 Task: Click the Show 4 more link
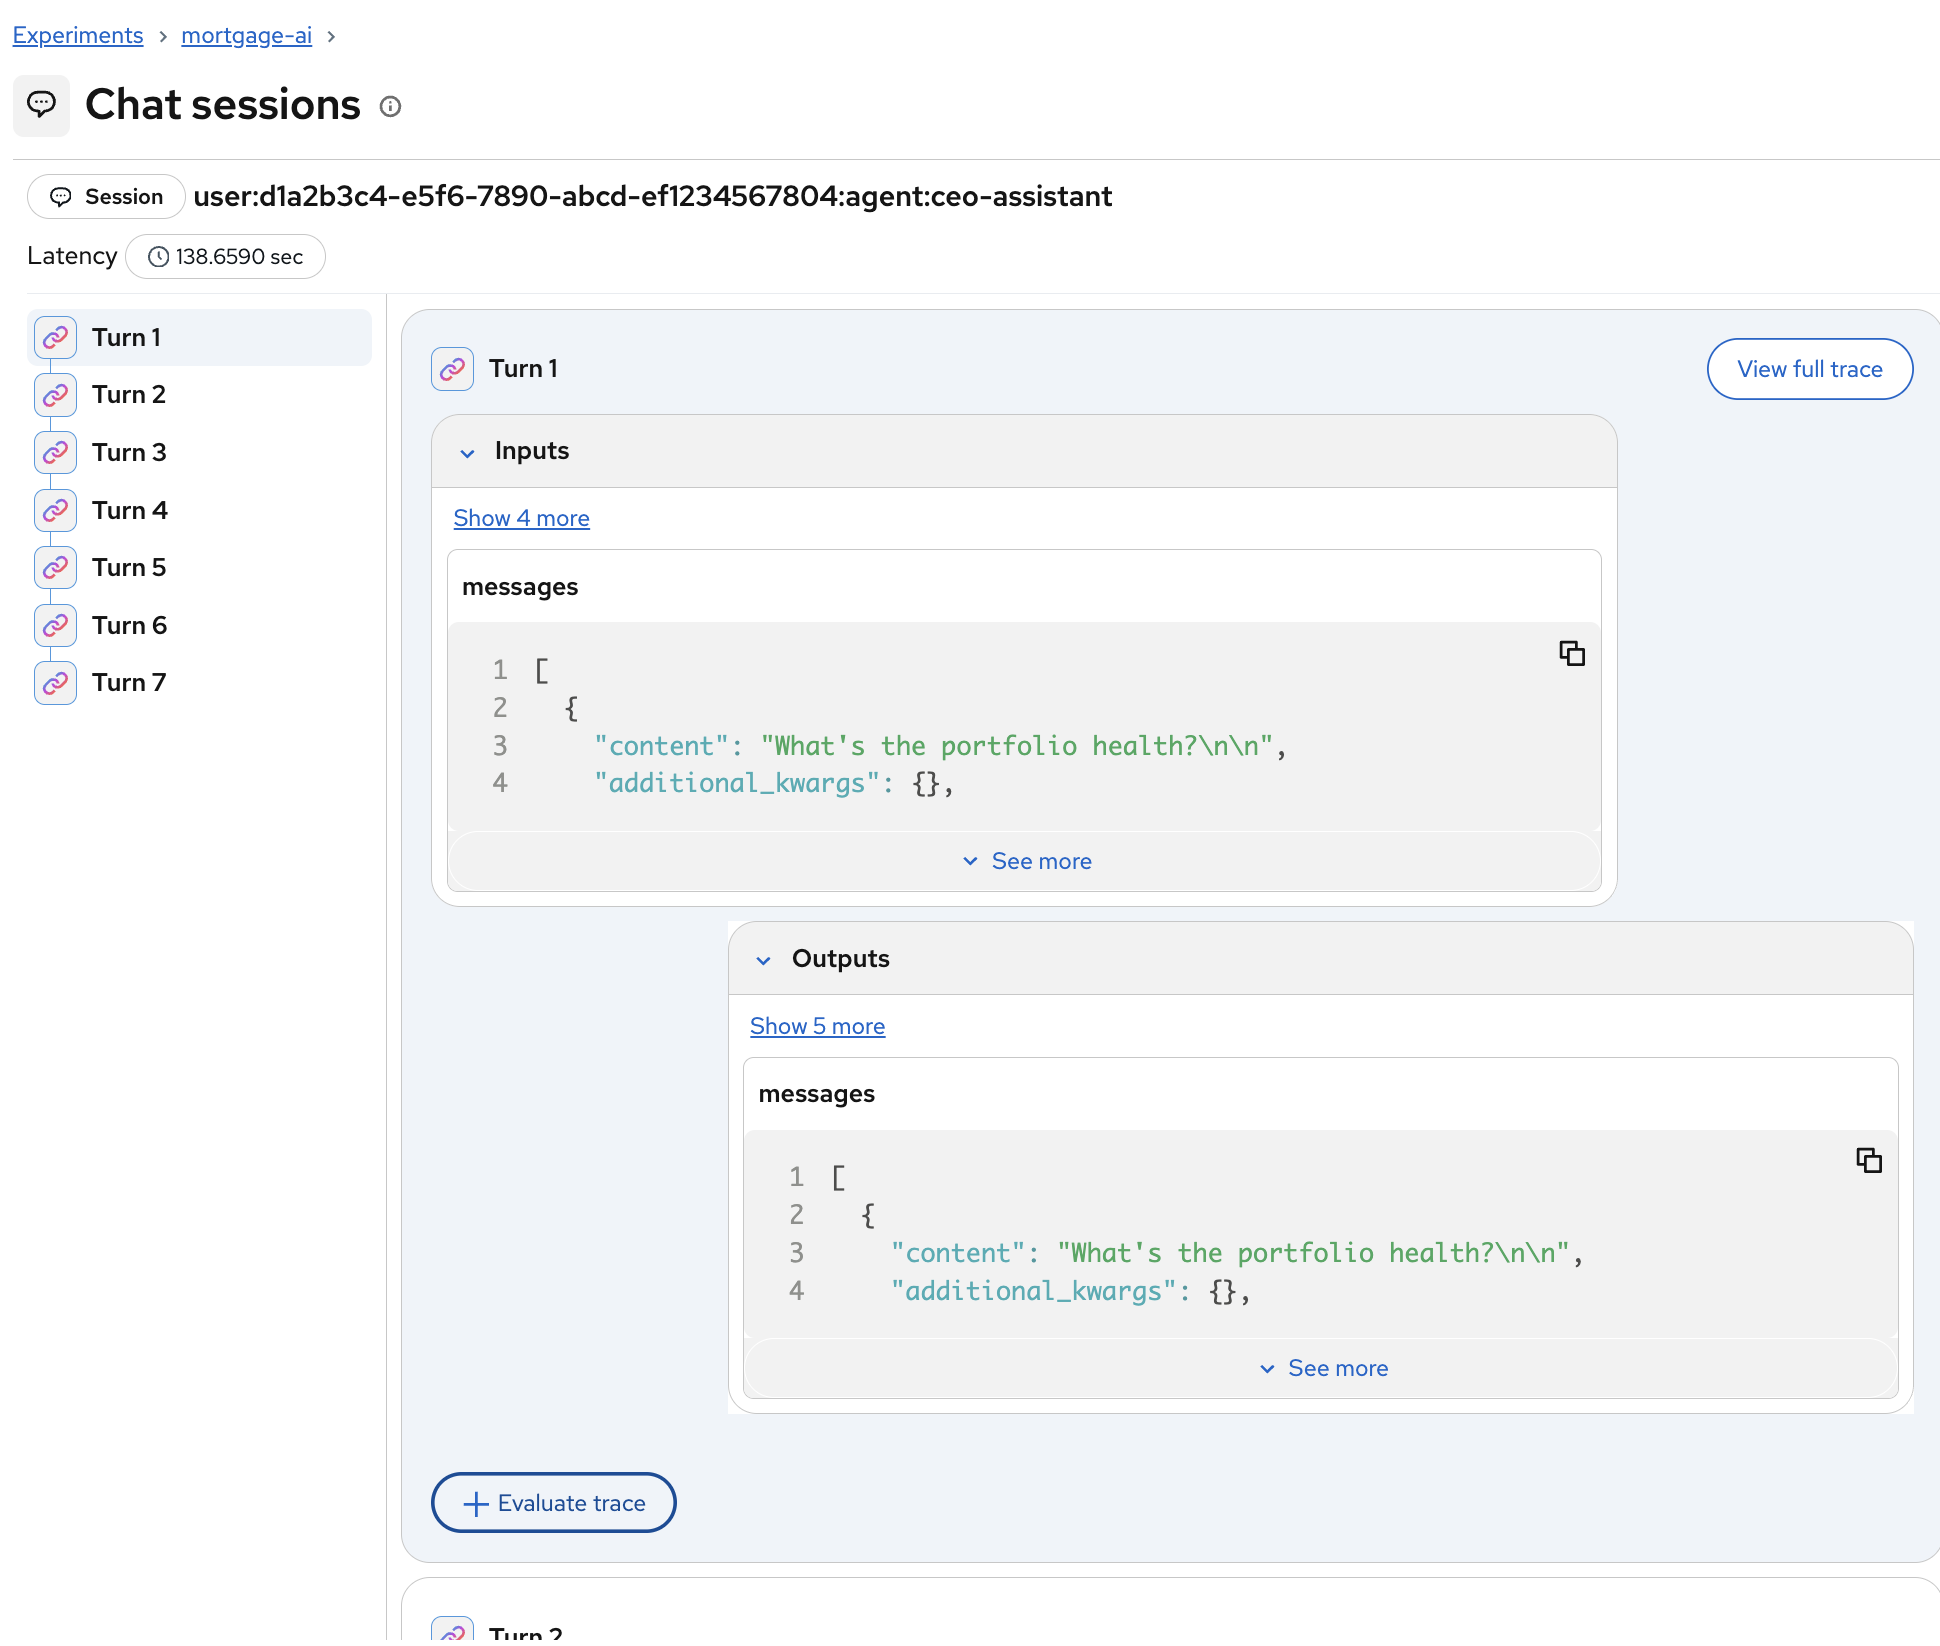coord(521,518)
